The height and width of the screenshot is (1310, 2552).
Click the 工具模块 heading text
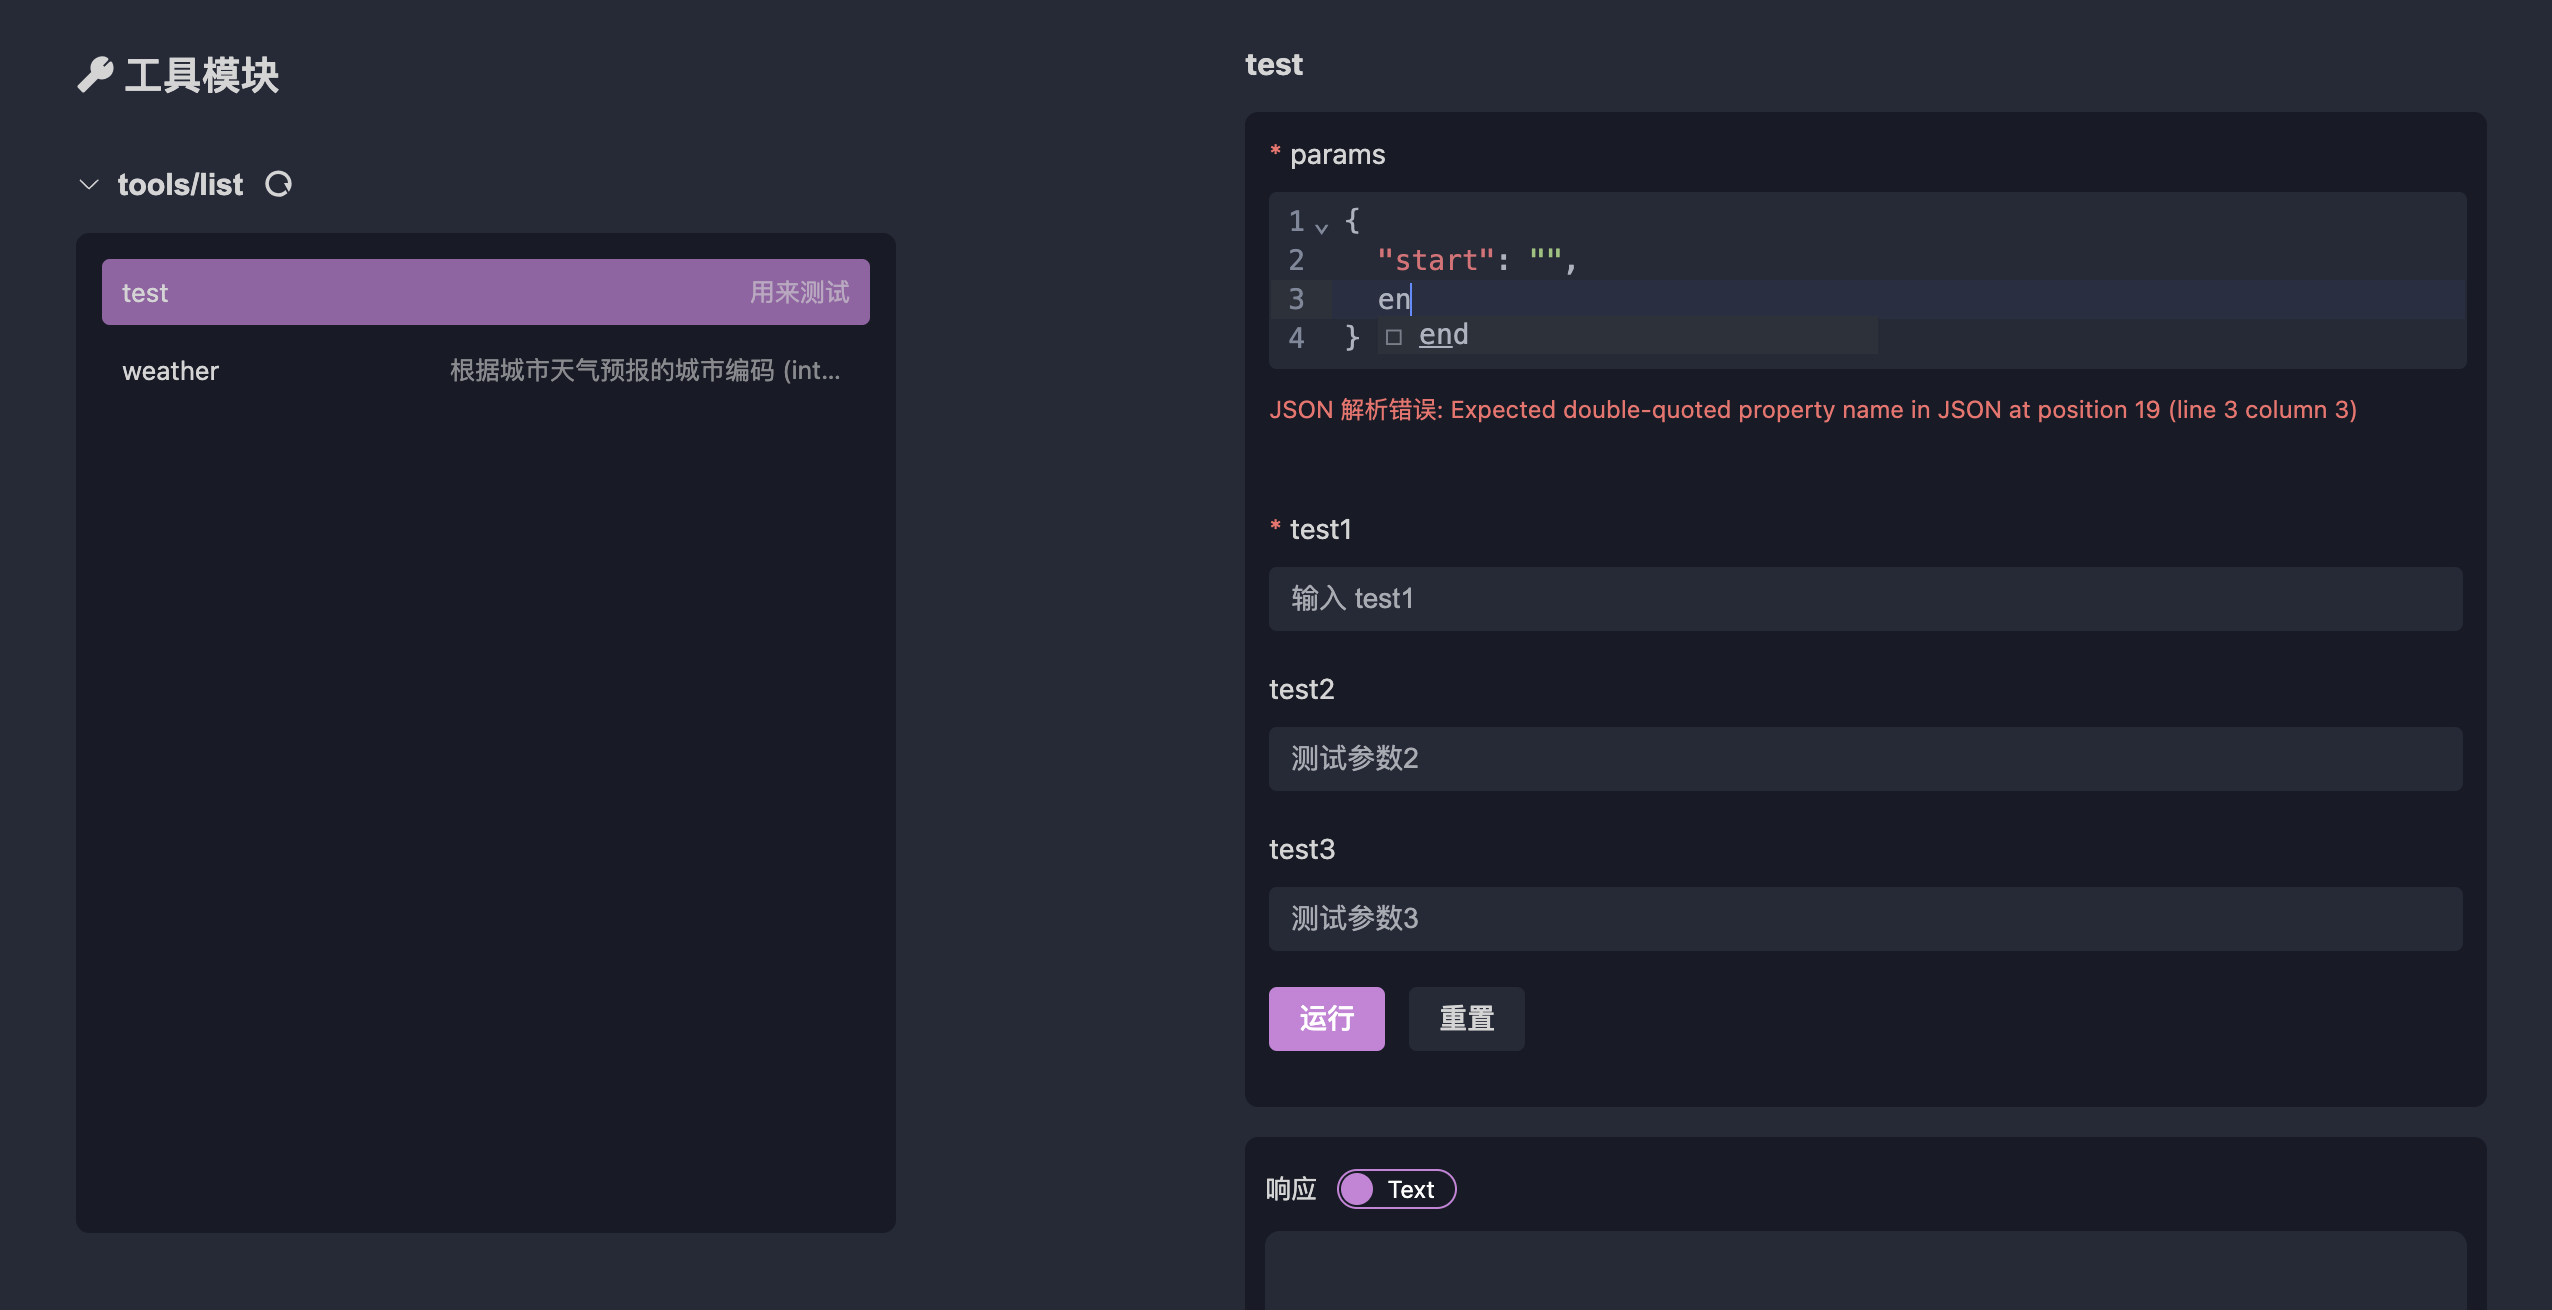click(x=201, y=75)
